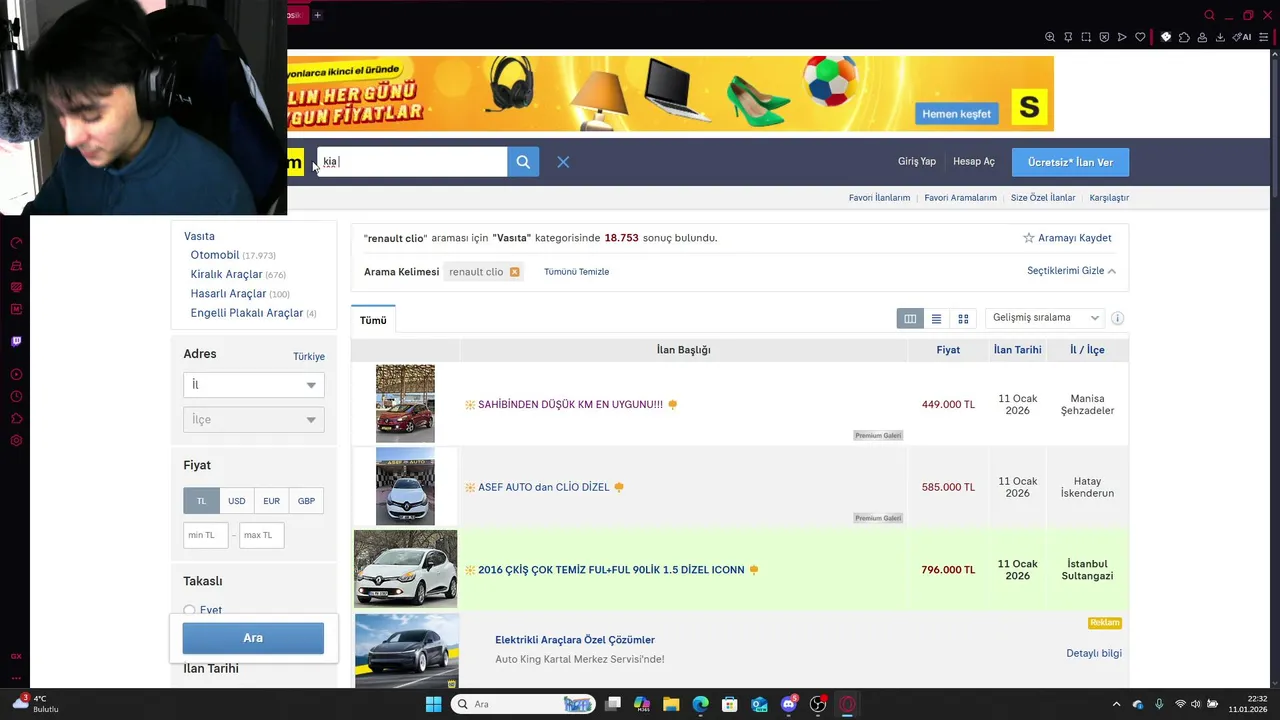Image resolution: width=1280 pixels, height=720 pixels.
Task: Select TL currency toggle
Action: 201,501
